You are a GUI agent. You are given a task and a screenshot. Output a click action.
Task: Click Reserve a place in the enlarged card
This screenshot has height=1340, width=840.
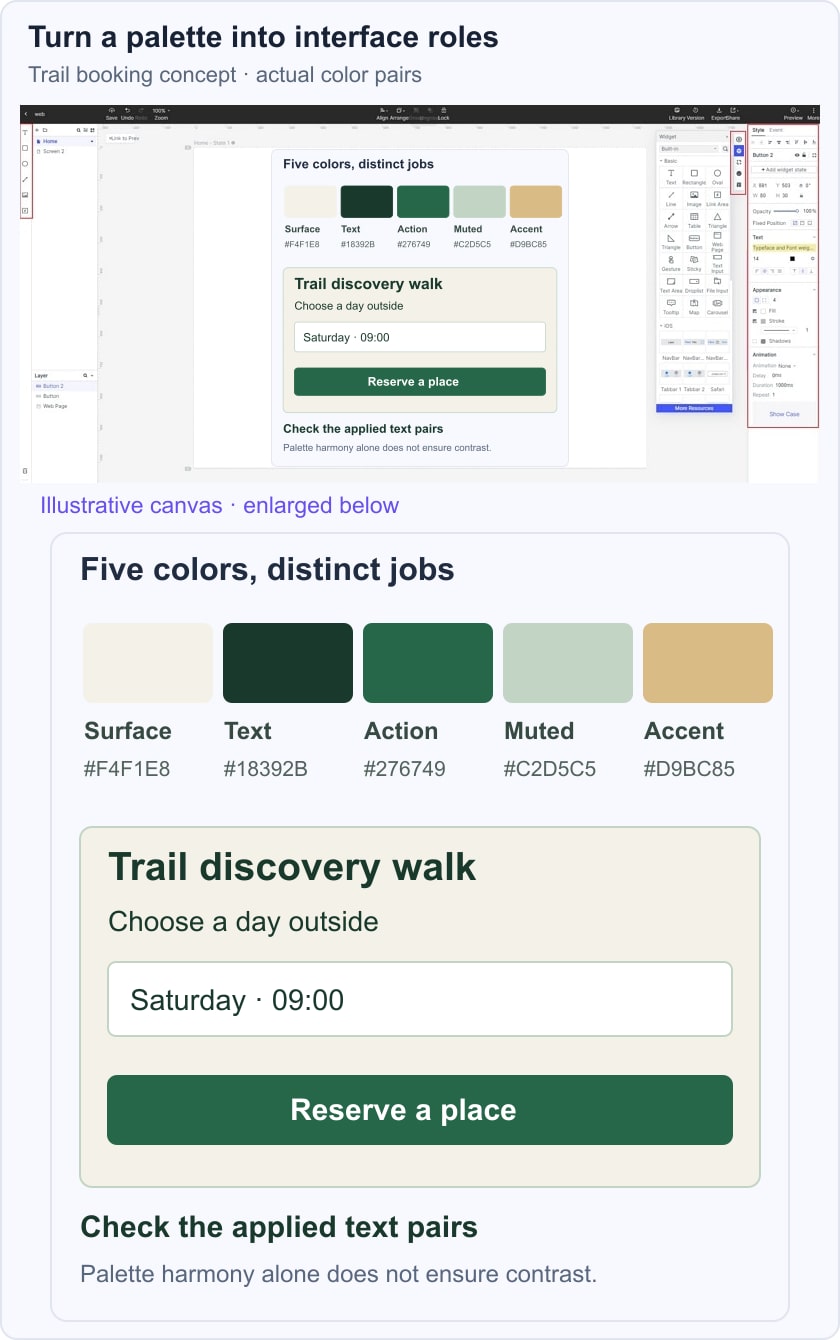[x=420, y=1110]
